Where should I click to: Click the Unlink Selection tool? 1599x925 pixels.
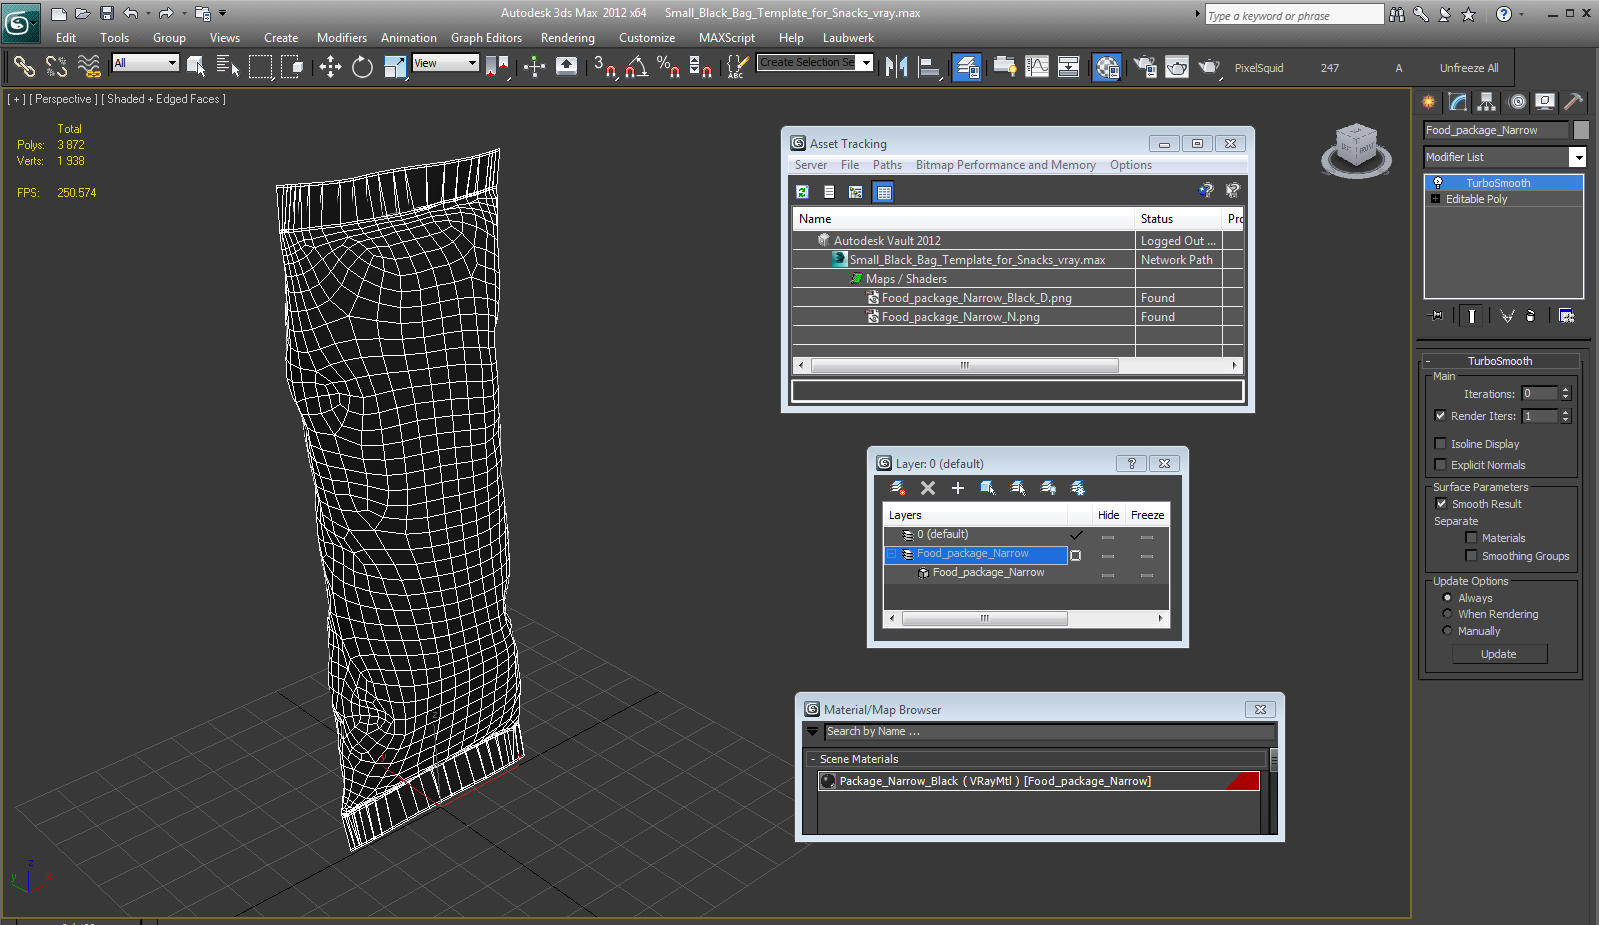click(57, 67)
